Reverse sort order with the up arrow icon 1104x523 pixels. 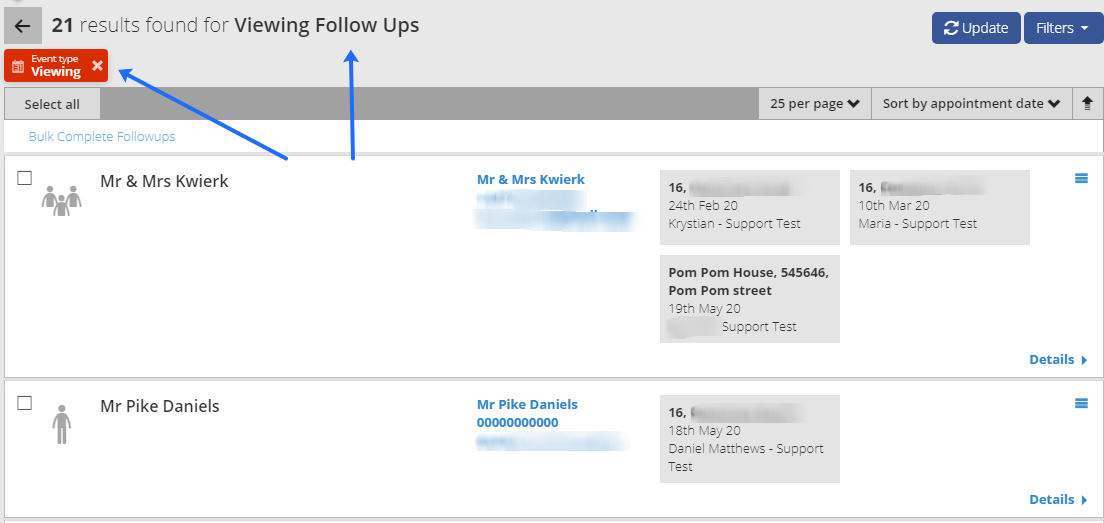point(1087,103)
